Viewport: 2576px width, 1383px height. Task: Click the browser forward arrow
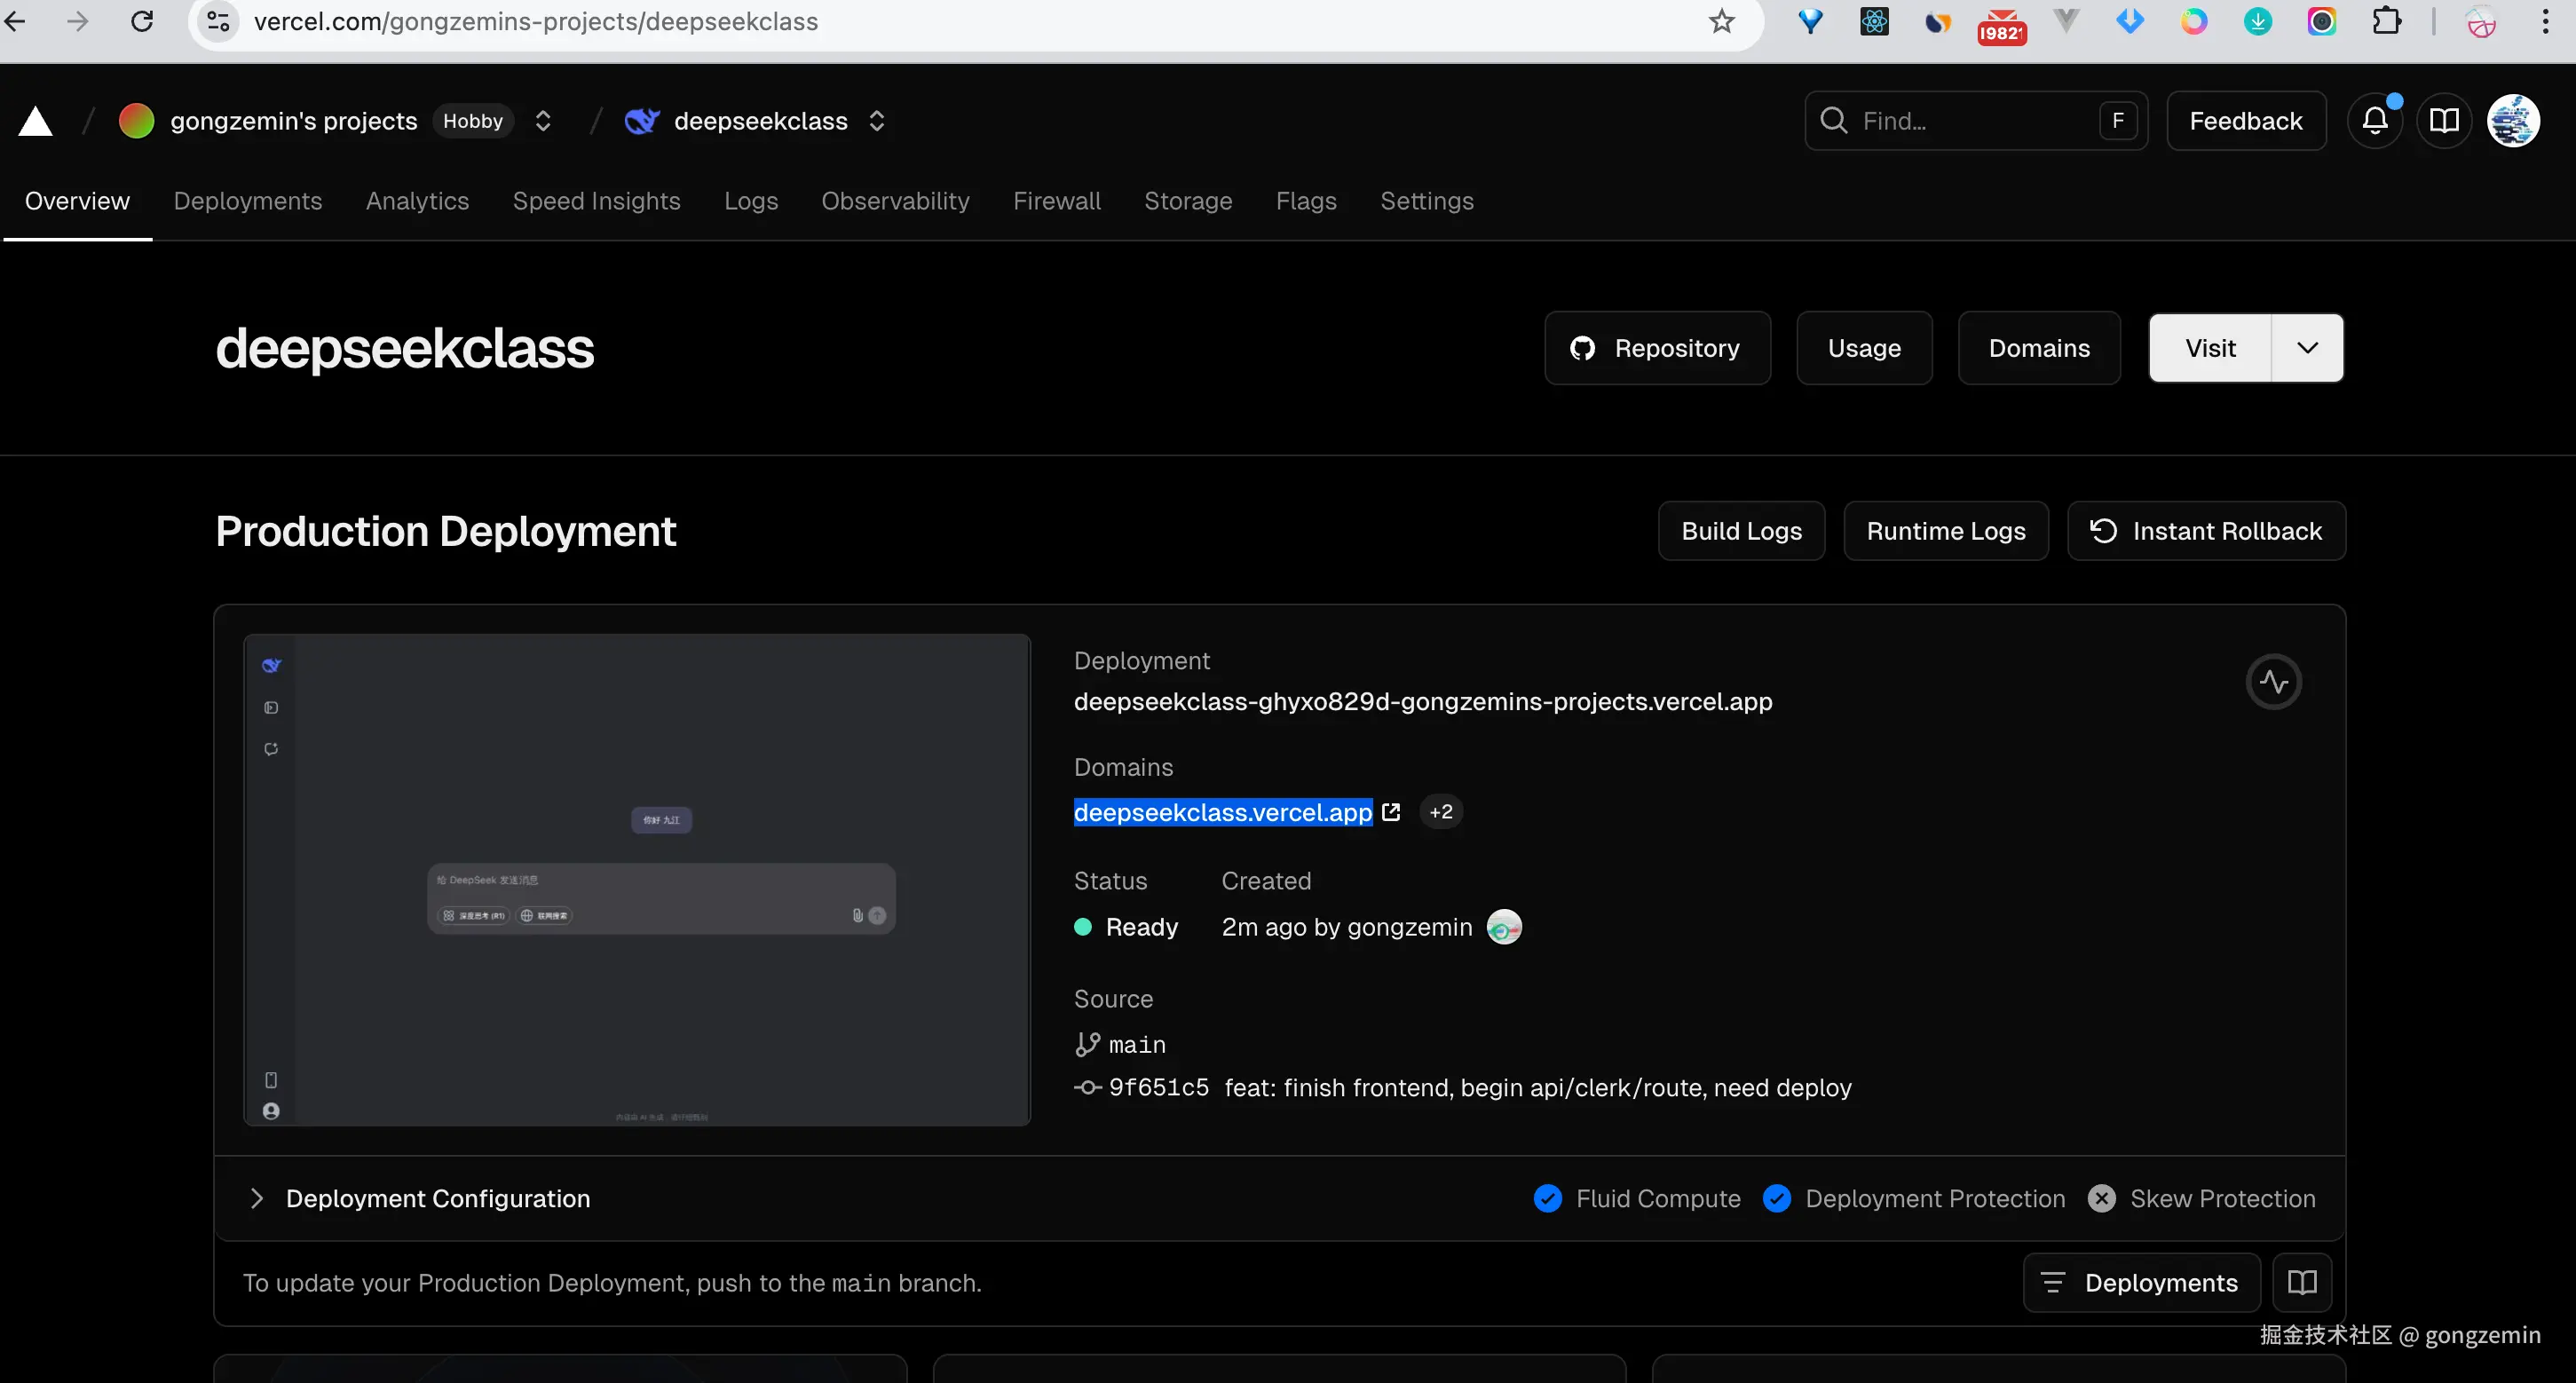(78, 21)
